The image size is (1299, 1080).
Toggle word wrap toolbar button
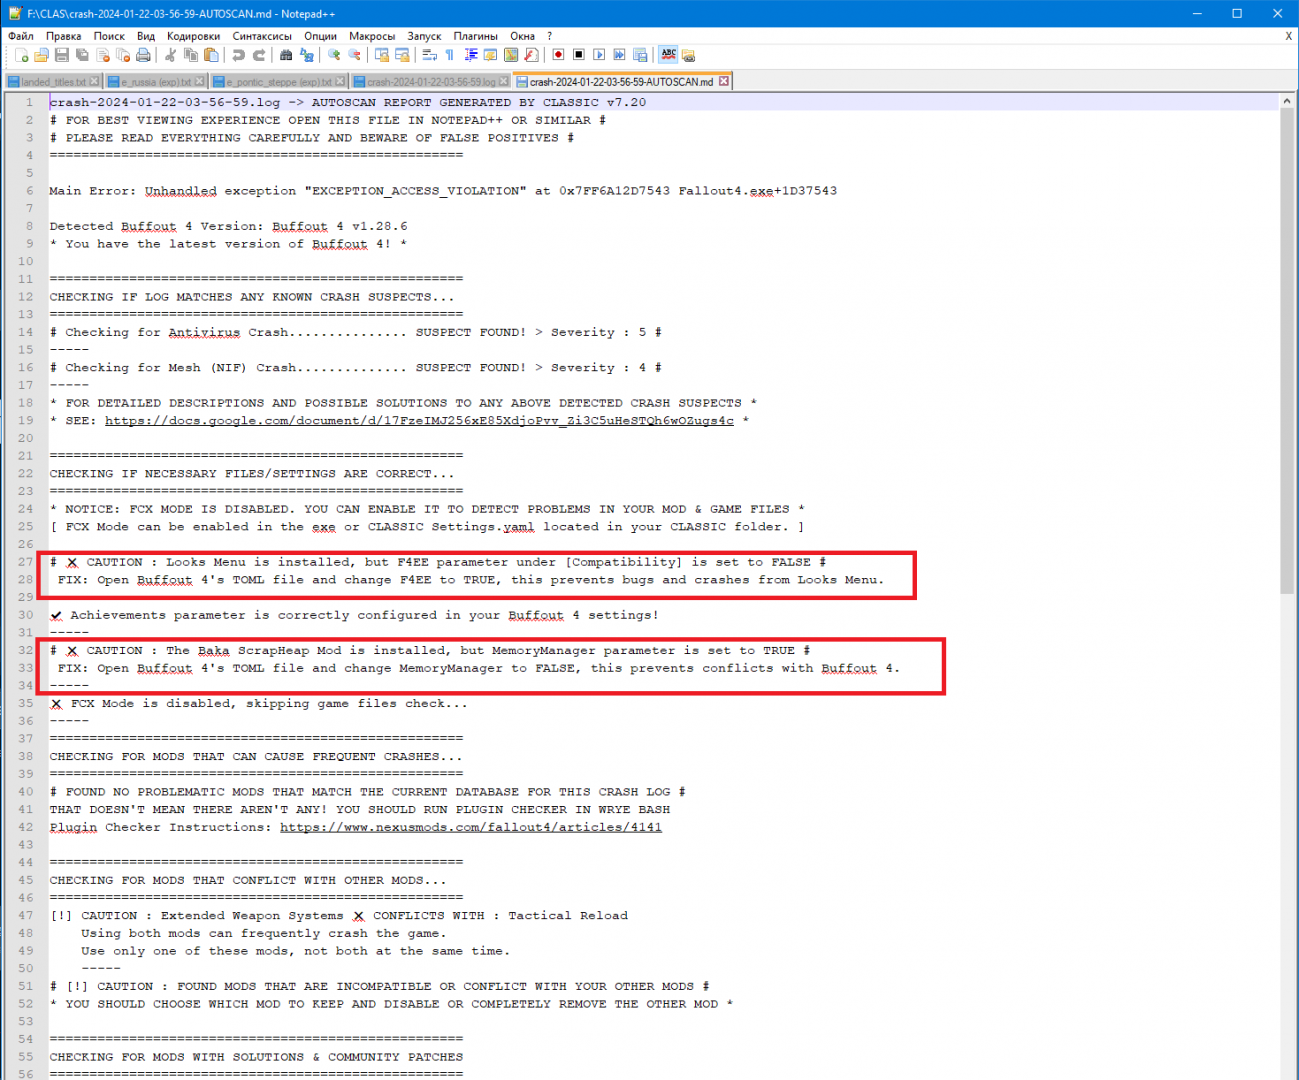(x=429, y=55)
